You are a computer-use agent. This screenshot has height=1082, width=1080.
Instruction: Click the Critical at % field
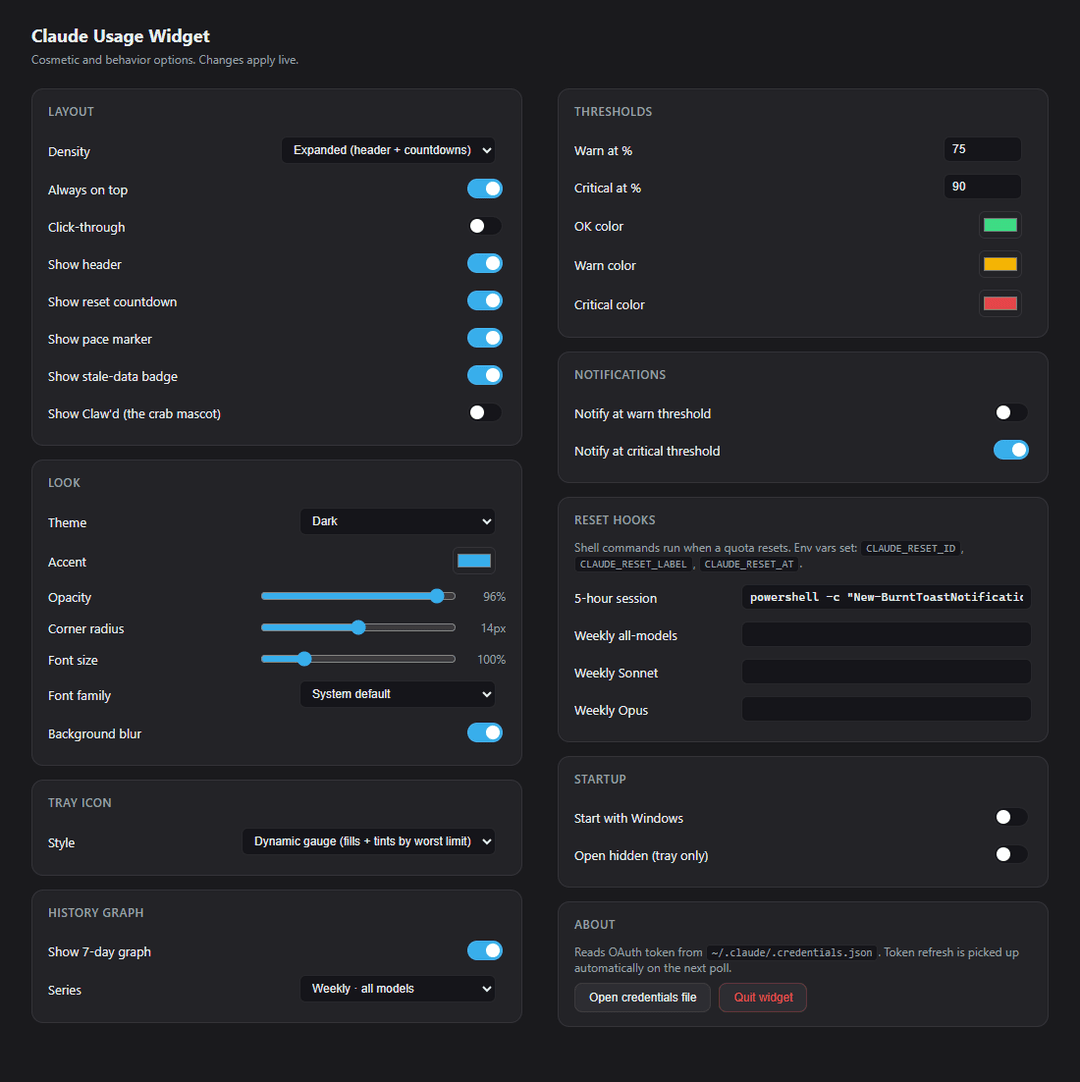coord(982,186)
